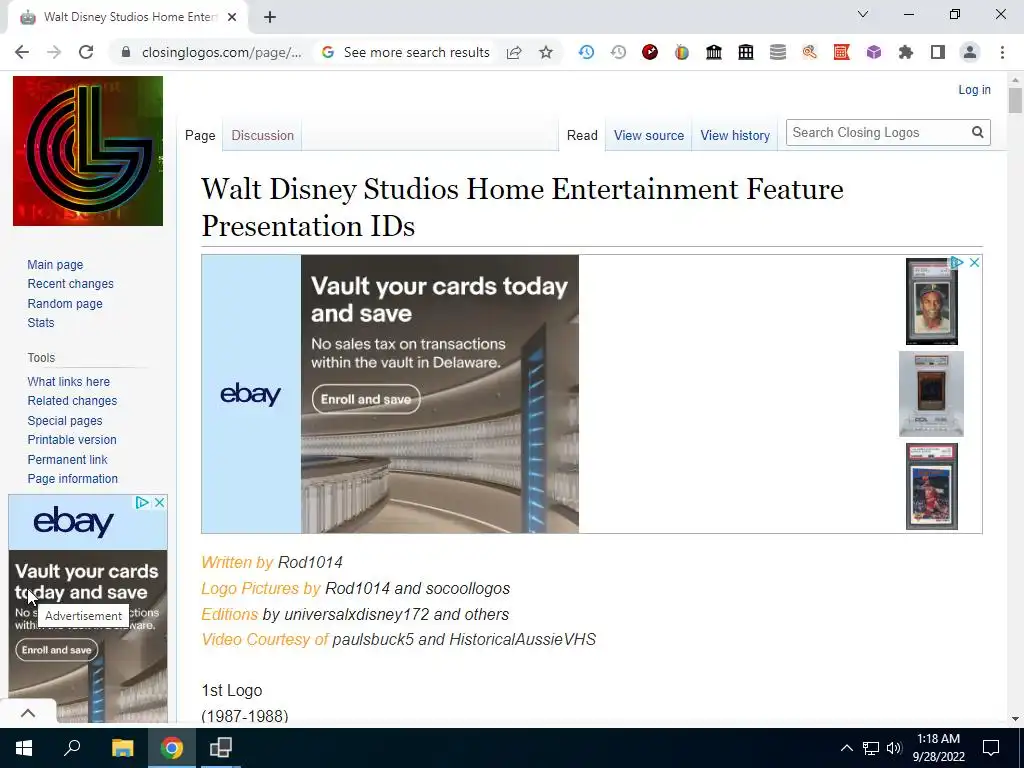Open Special pages link
The width and height of the screenshot is (1024, 768).
65,421
